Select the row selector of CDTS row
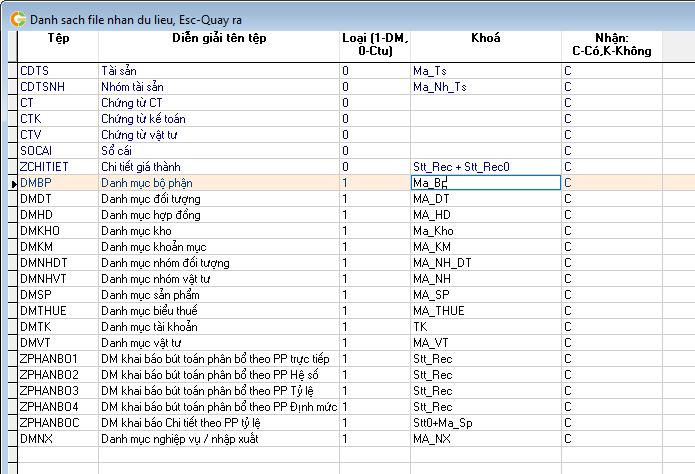The height and width of the screenshot is (474, 695). click(x=12, y=71)
